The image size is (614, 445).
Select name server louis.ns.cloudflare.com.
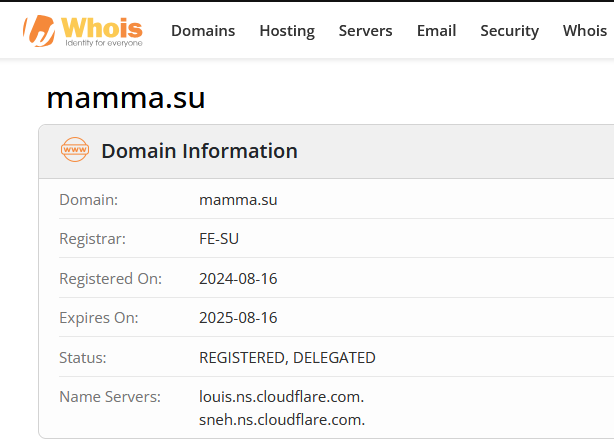tap(282, 397)
